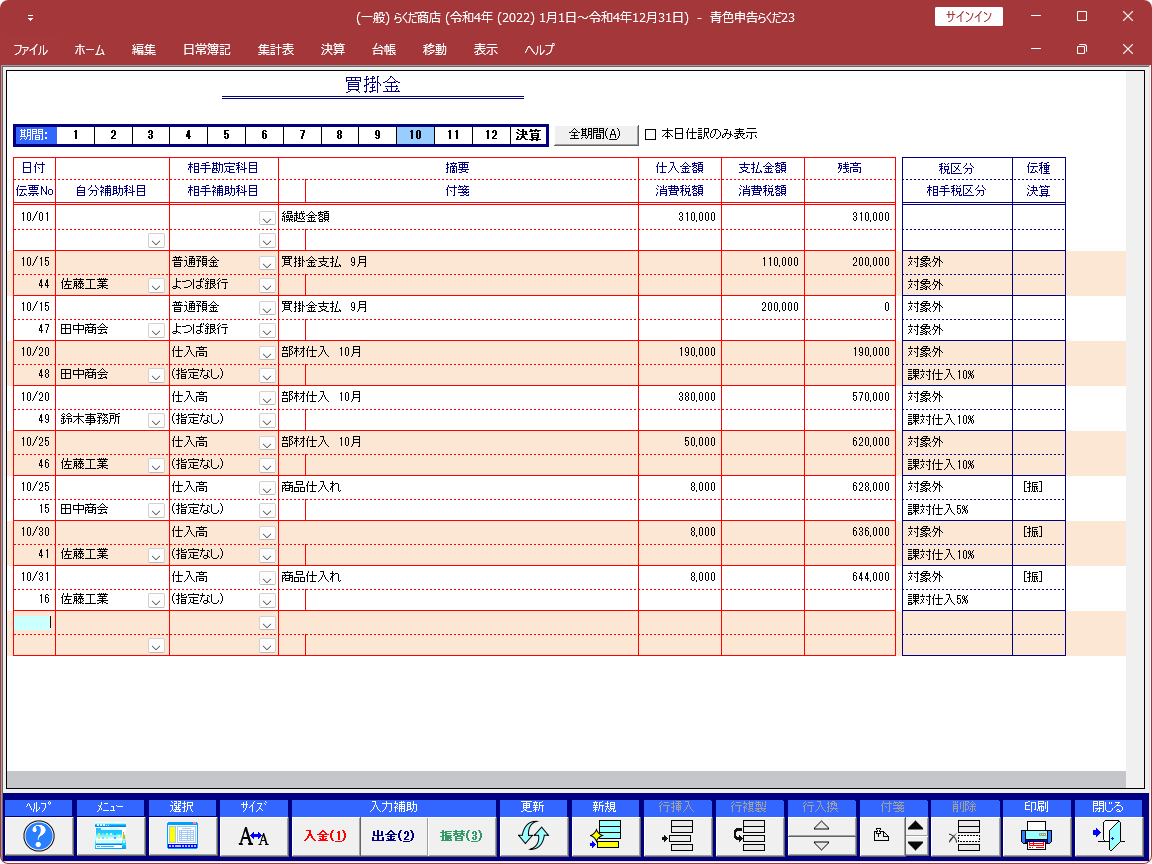1152x864 pixels.
Task: Select period month 1
Action: (76, 135)
